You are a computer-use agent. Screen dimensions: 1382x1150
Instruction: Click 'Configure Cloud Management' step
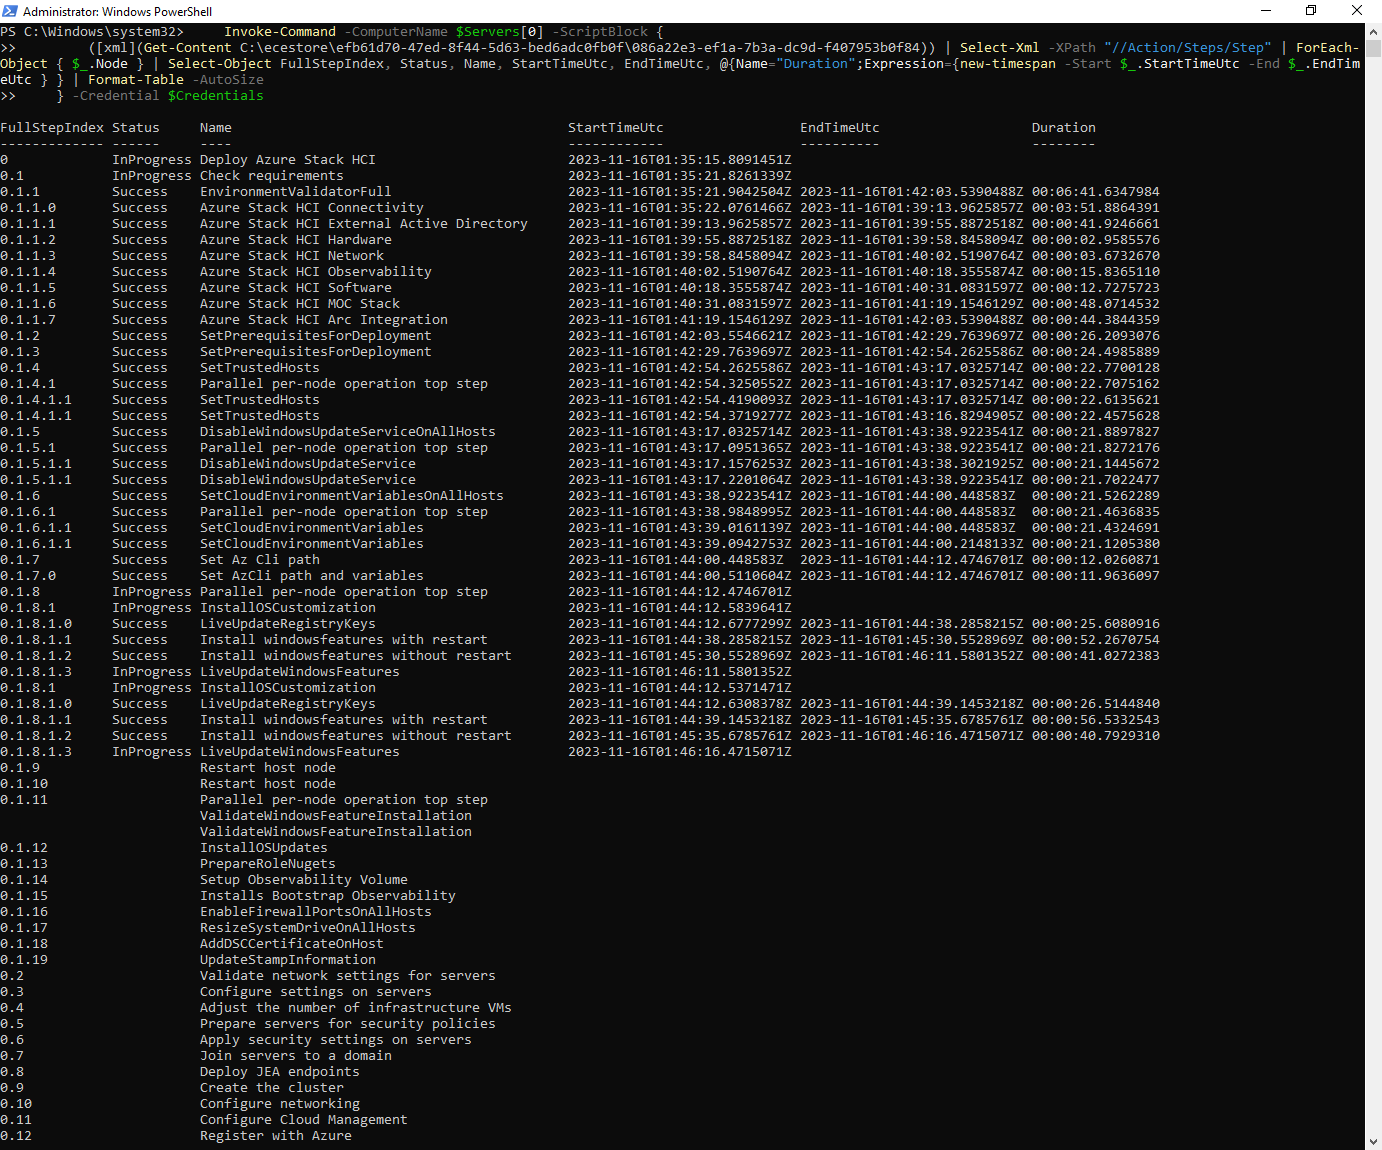[x=304, y=1120]
